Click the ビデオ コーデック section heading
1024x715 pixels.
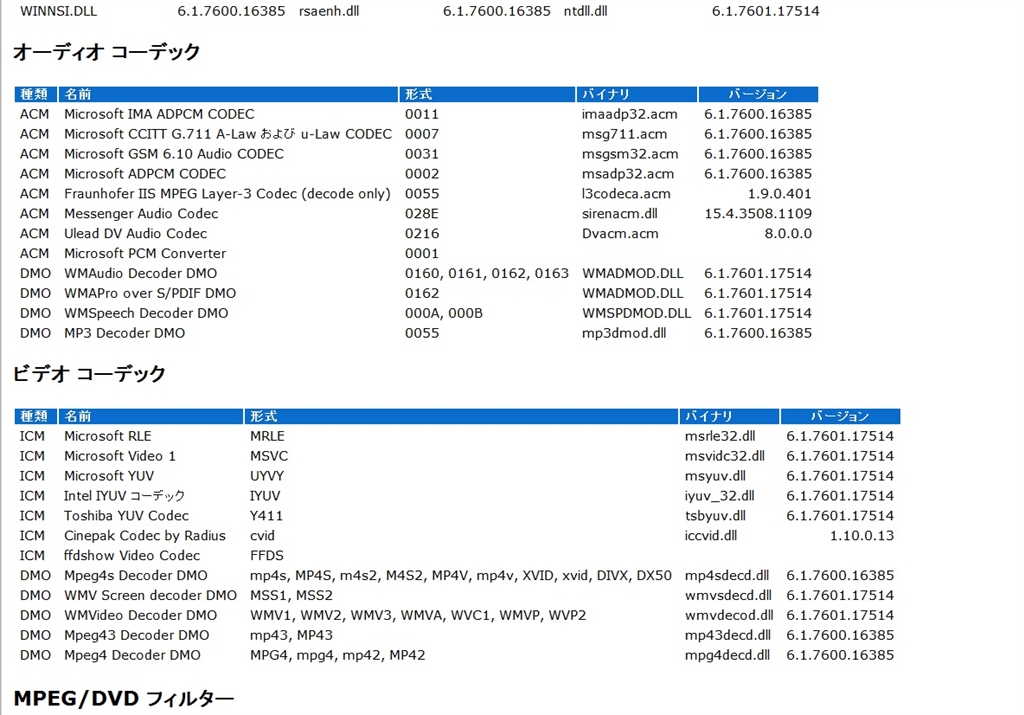pos(89,373)
